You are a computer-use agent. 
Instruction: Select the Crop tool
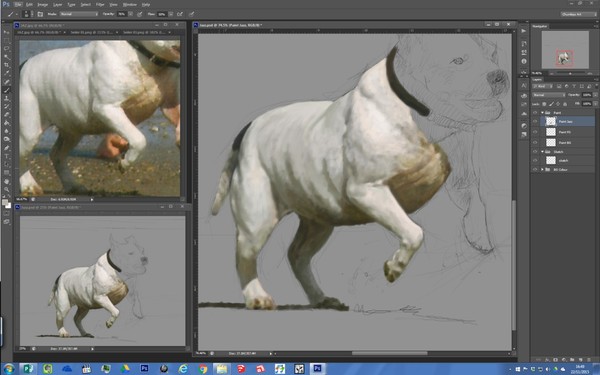[7, 65]
